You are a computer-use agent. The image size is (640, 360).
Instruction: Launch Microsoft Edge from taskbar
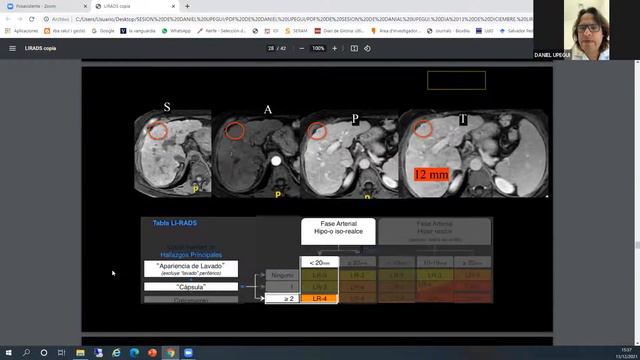point(134,353)
